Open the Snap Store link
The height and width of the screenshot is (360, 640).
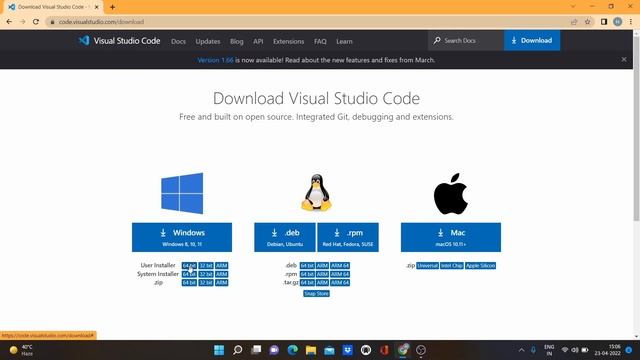point(316,293)
